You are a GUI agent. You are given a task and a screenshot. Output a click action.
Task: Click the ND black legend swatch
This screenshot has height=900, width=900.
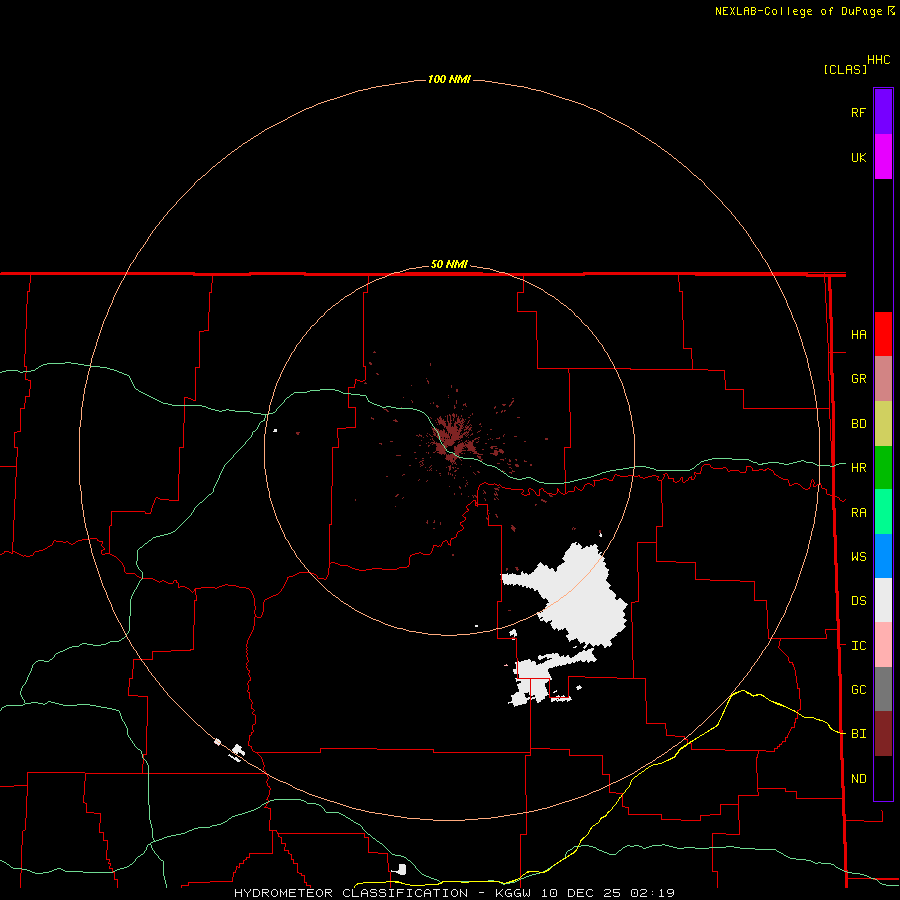(x=883, y=778)
